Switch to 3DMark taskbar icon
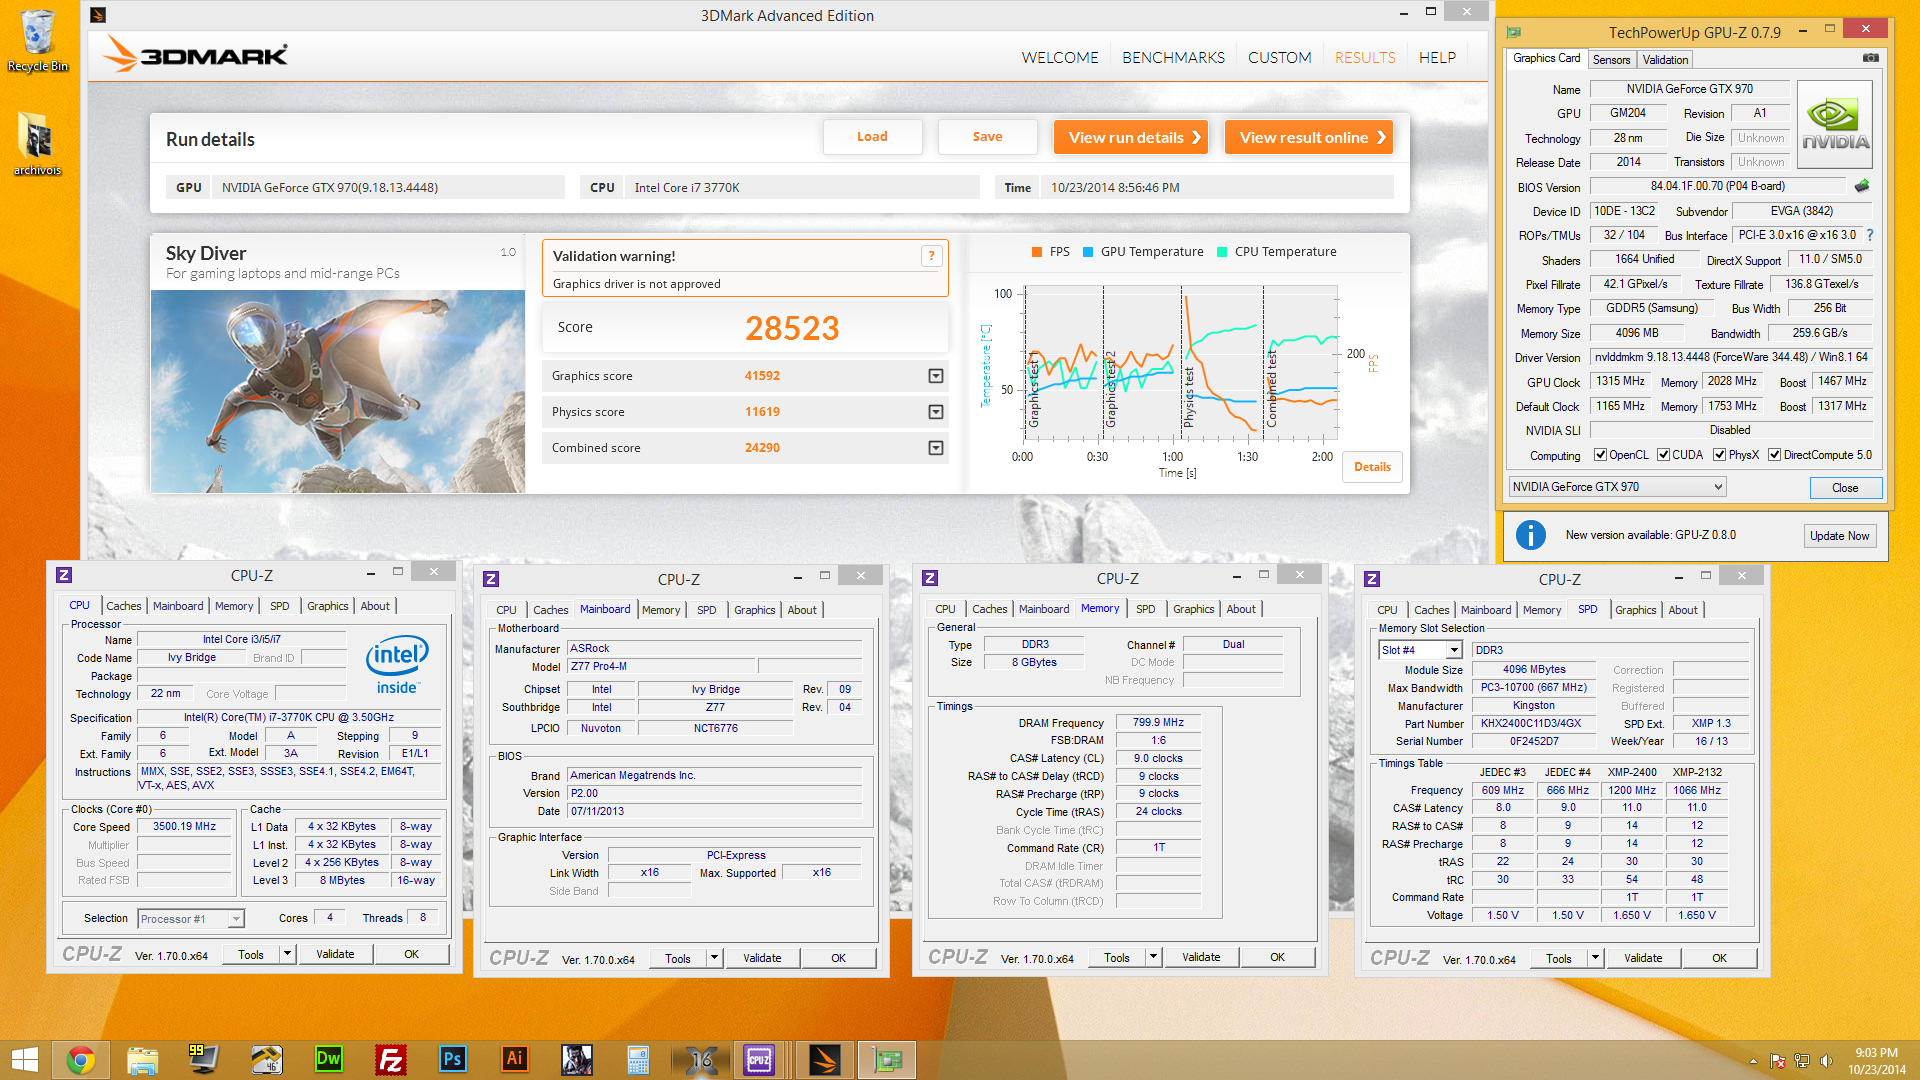Screen dimensions: 1920x1080 (x=825, y=1060)
